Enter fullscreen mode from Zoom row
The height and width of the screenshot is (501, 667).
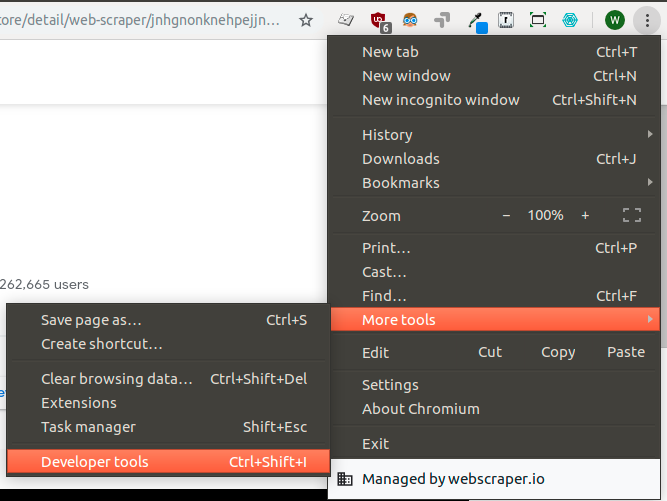tap(632, 215)
